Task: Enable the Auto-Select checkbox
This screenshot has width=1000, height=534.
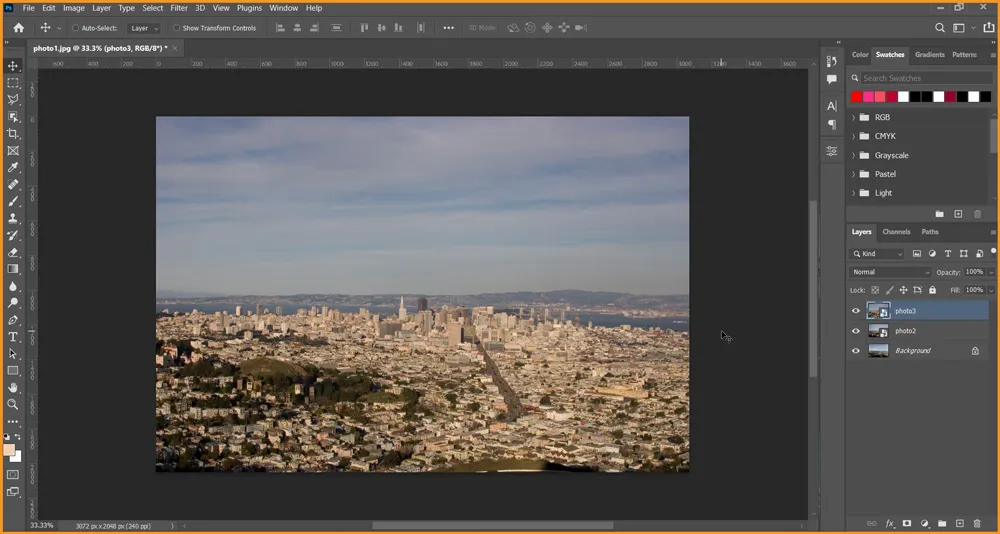Action: [76, 28]
